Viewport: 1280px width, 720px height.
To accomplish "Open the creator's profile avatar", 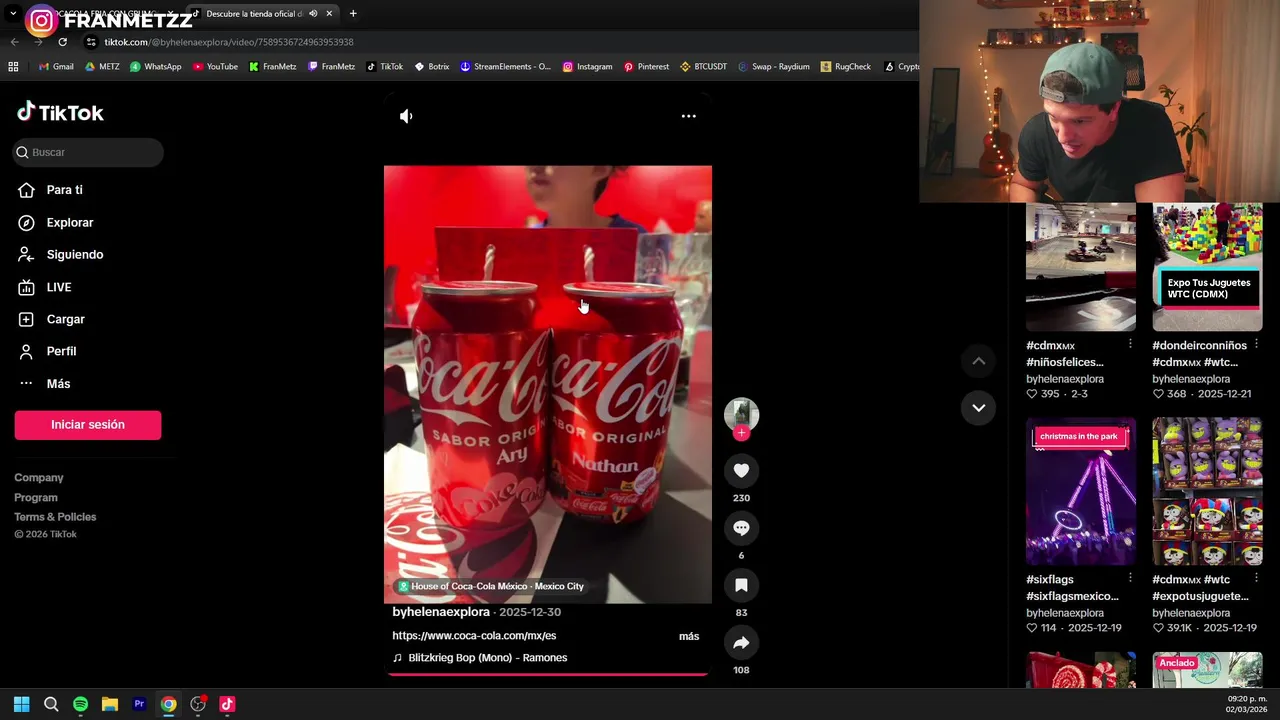I will (x=741, y=414).
